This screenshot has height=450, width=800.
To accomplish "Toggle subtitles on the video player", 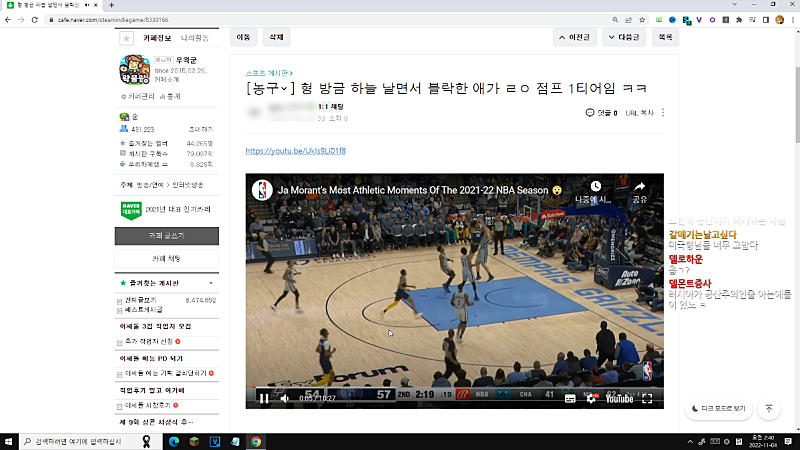I will point(569,398).
